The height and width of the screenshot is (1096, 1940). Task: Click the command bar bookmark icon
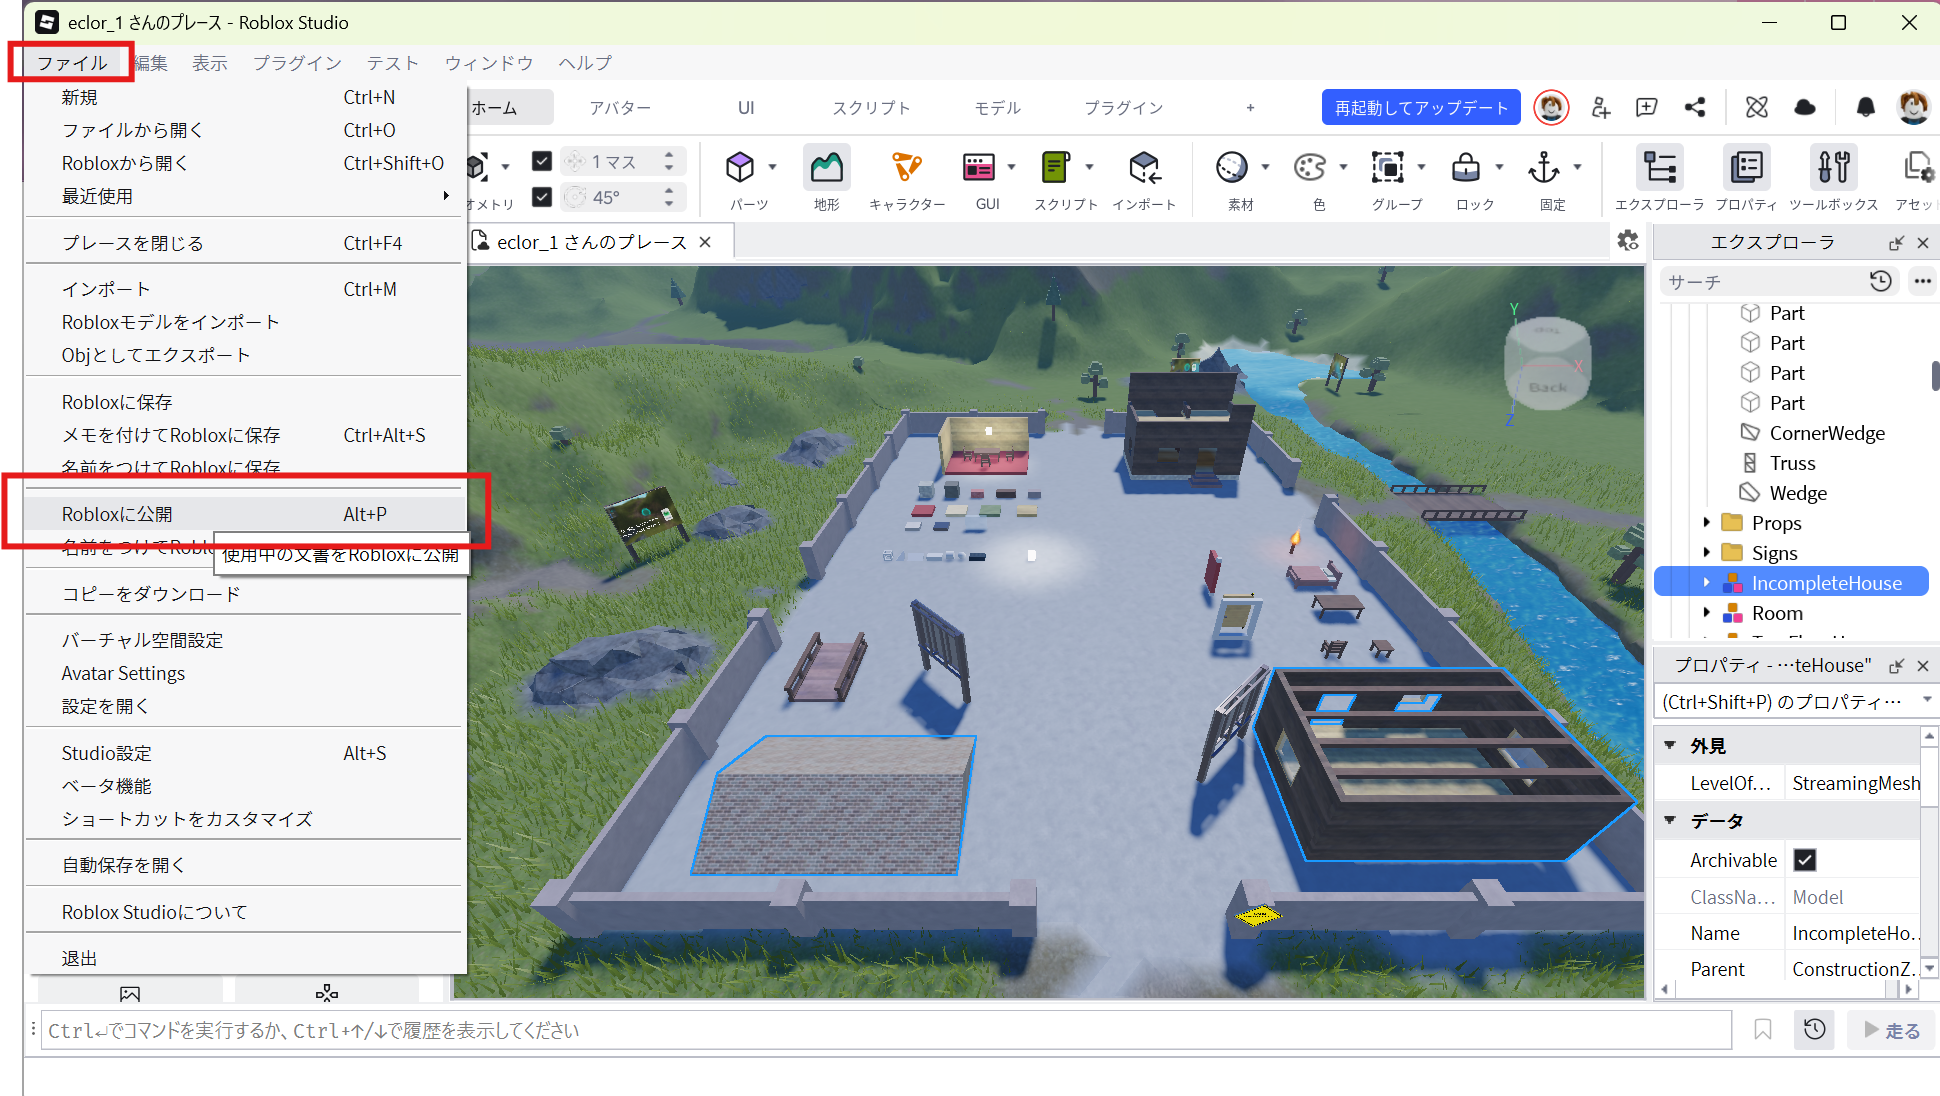pyautogui.click(x=1763, y=1030)
